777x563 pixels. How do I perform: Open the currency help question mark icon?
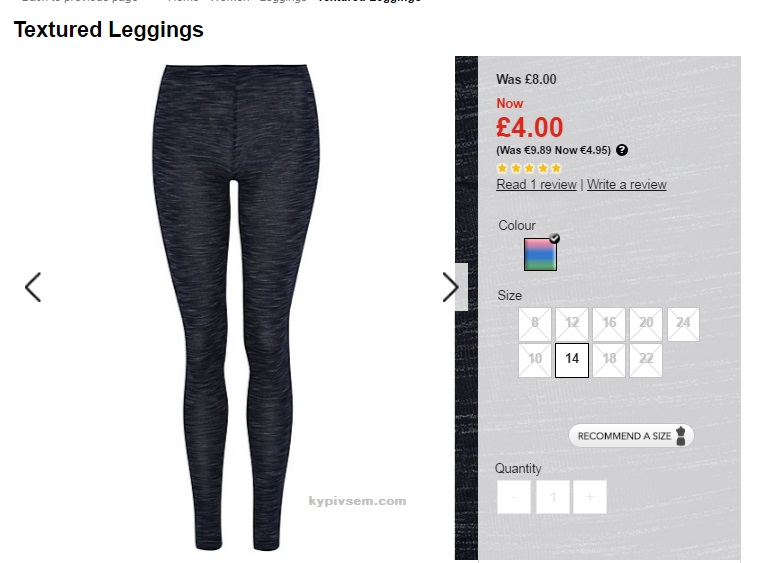622,150
